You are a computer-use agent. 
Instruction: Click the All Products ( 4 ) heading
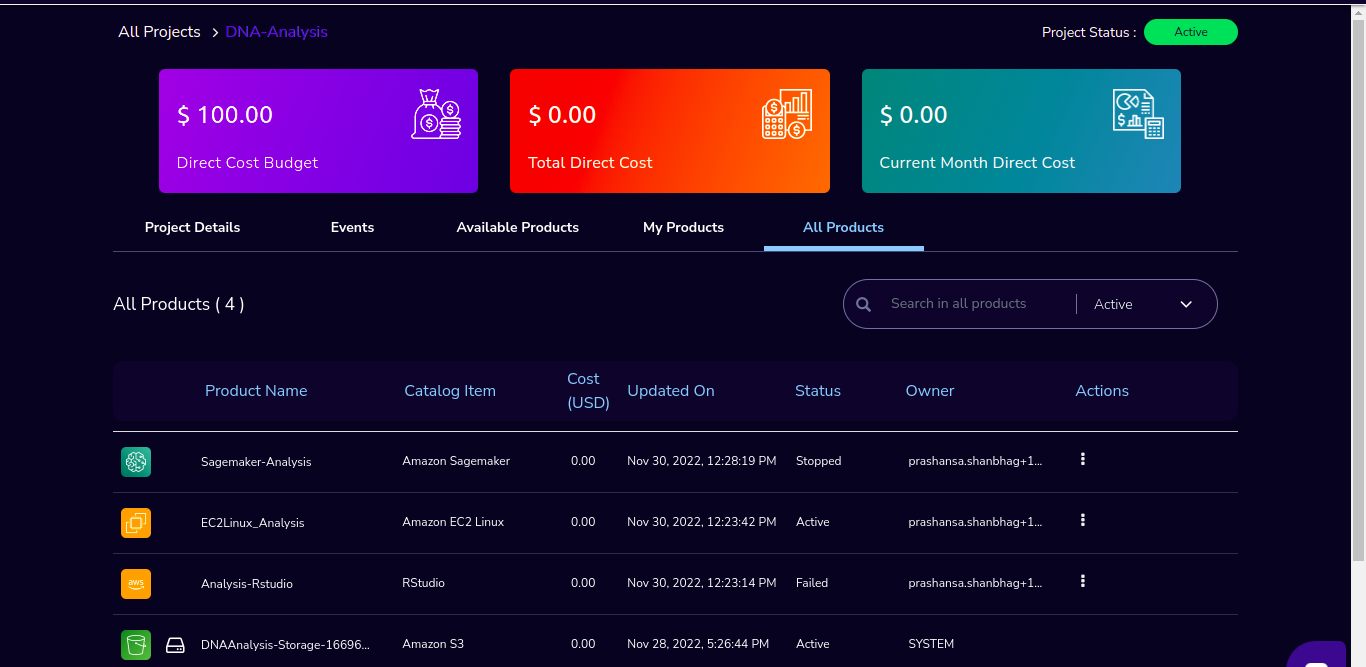tap(179, 304)
